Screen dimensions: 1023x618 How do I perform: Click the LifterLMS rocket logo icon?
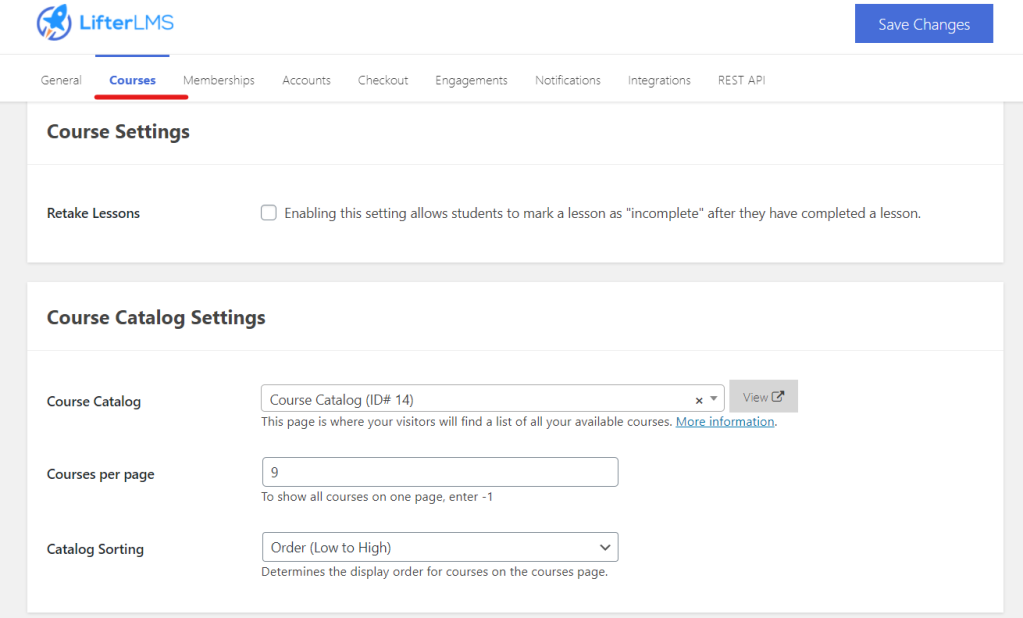[x=53, y=23]
